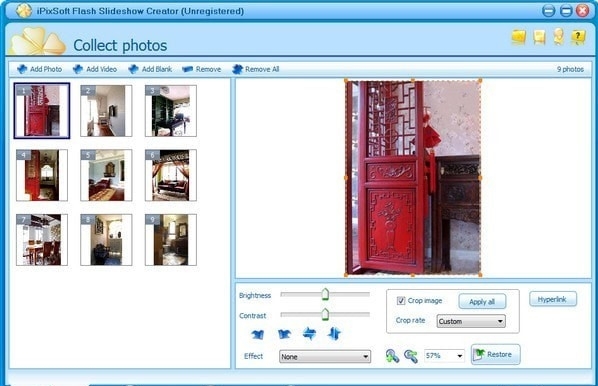Image resolution: width=598 pixels, height=386 pixels.
Task: Click the Apply all button
Action: coord(482,302)
